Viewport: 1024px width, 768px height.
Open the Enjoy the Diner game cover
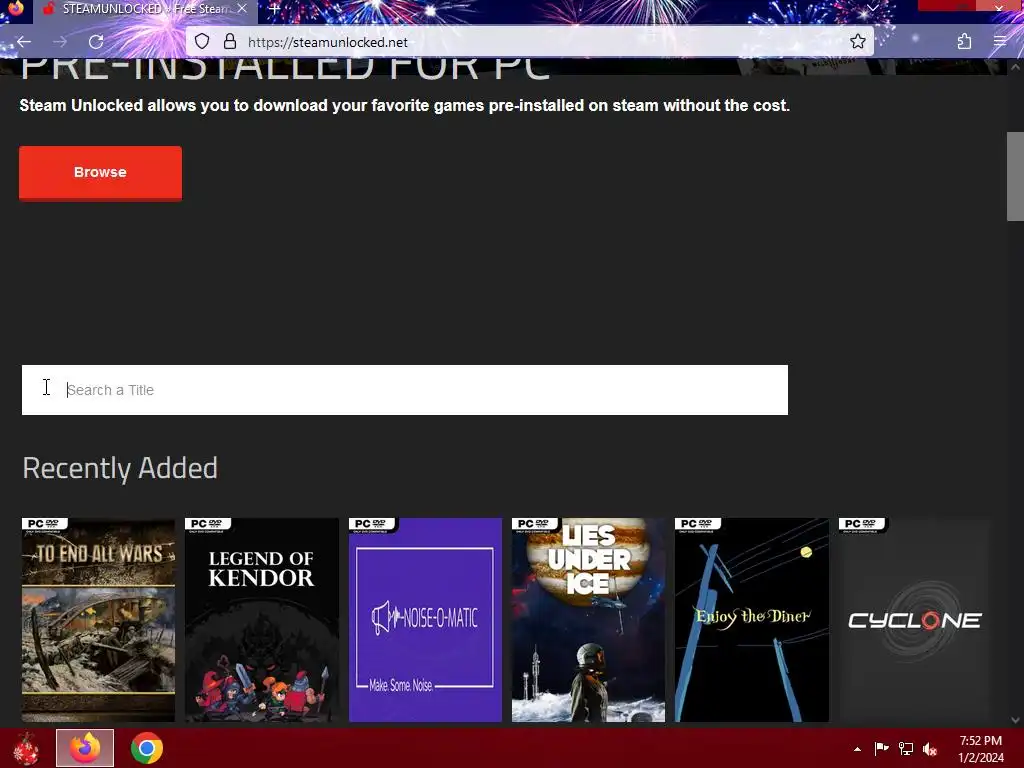752,620
